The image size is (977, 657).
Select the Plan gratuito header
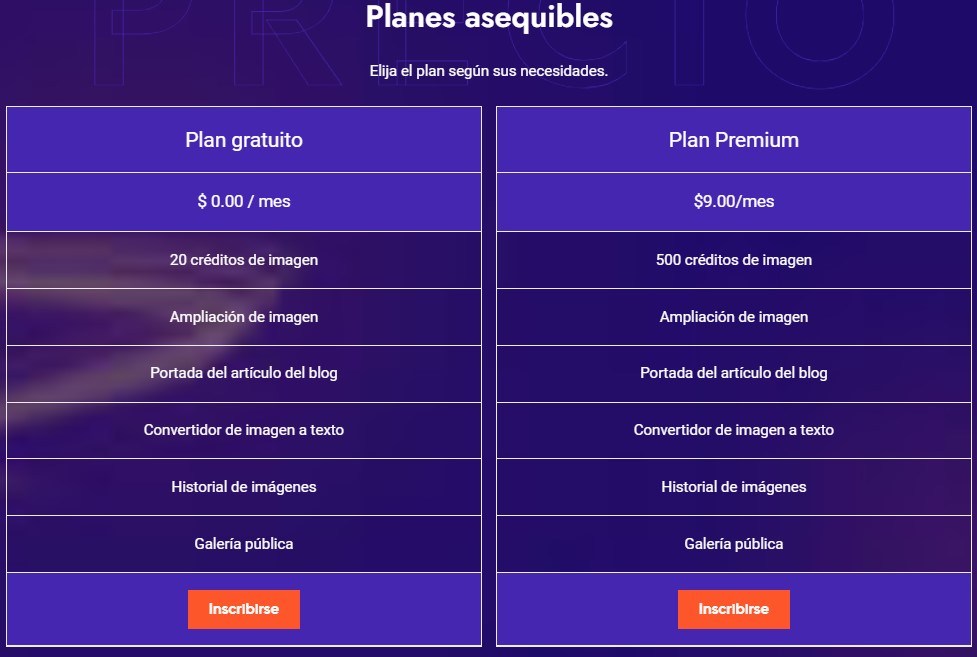click(x=244, y=140)
